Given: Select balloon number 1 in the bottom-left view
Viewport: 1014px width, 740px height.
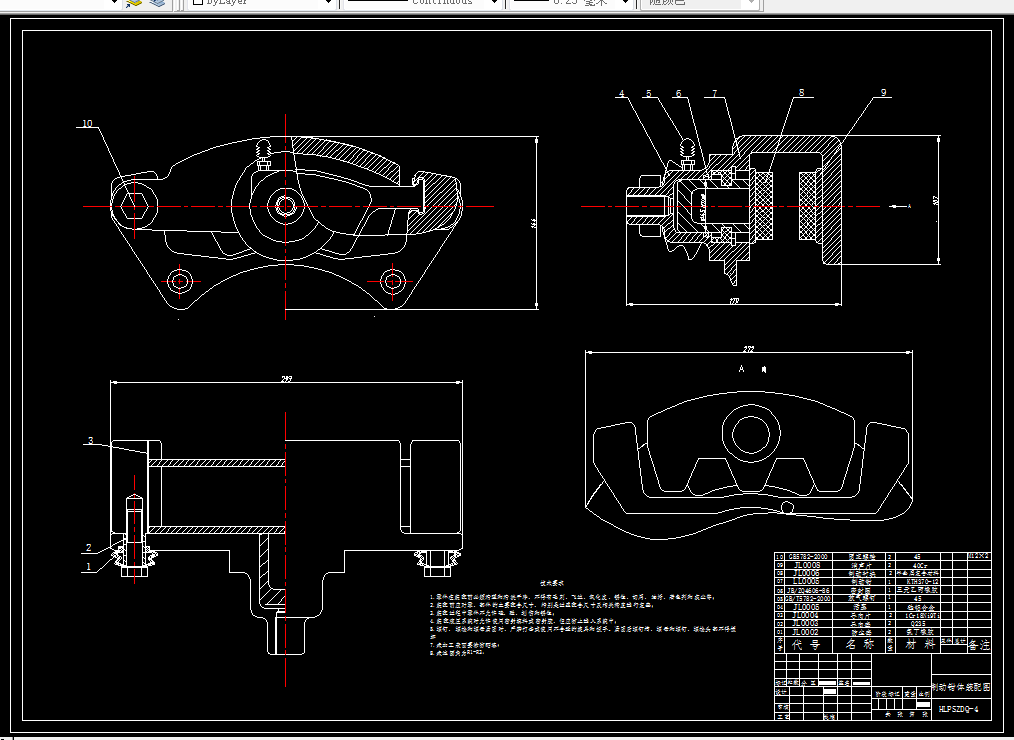Looking at the screenshot, I should 89,567.
